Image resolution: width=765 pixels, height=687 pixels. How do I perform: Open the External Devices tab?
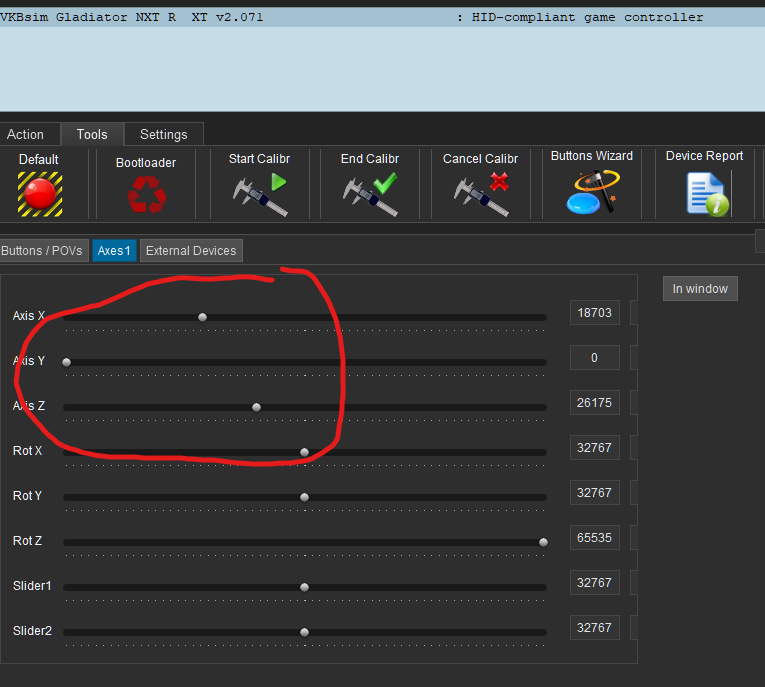(191, 251)
